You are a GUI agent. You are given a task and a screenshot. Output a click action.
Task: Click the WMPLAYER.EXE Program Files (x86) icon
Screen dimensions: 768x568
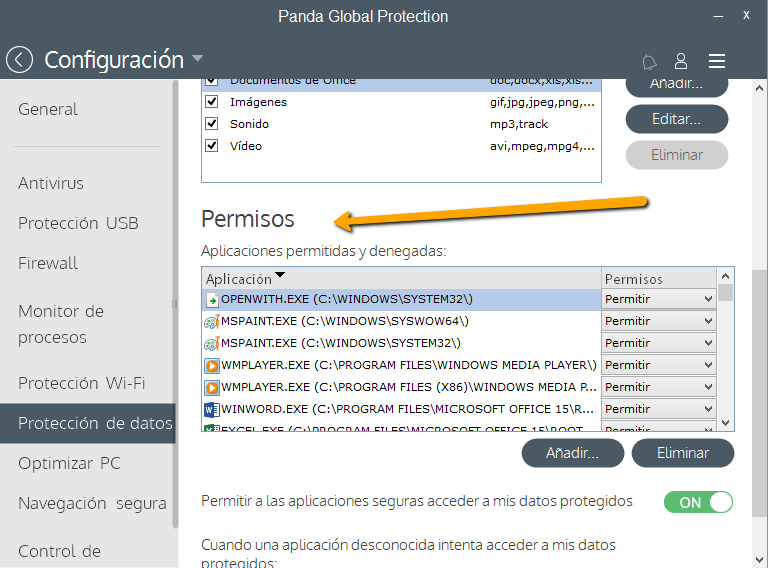212,388
